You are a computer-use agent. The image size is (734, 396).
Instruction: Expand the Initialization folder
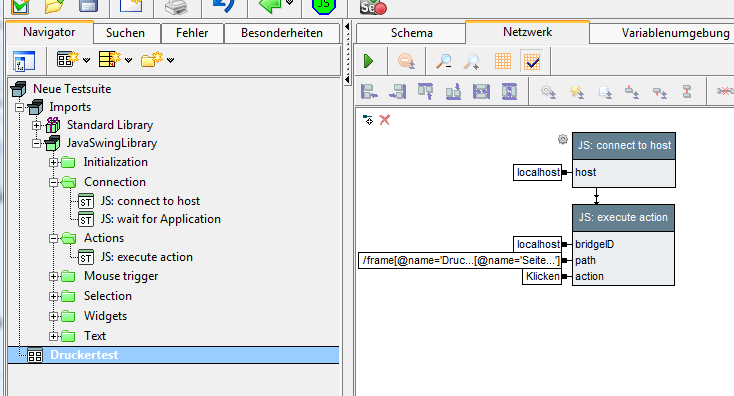[53, 162]
